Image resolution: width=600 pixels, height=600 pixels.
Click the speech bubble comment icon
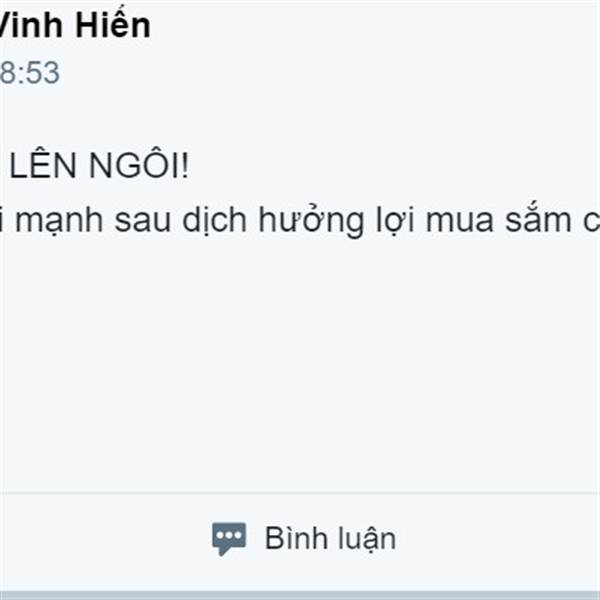click(229, 538)
